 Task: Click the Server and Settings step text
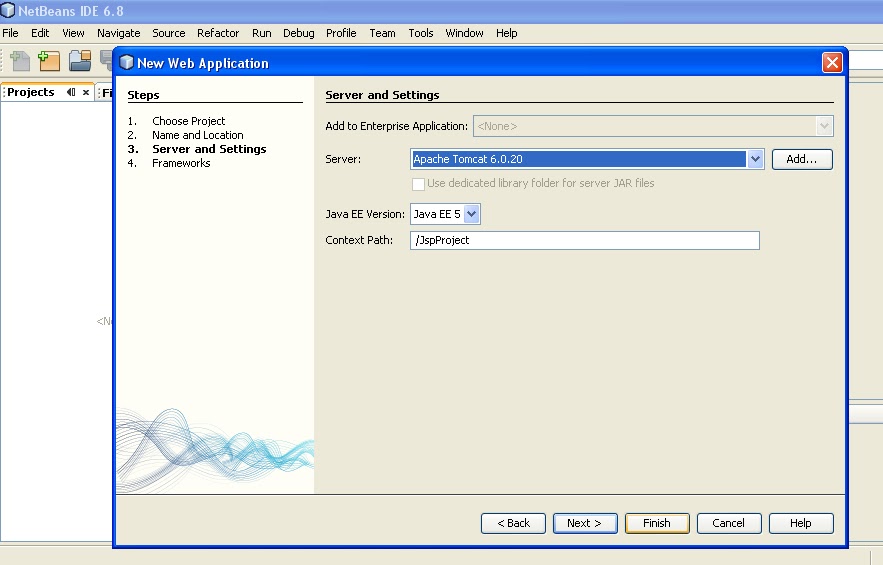point(209,149)
